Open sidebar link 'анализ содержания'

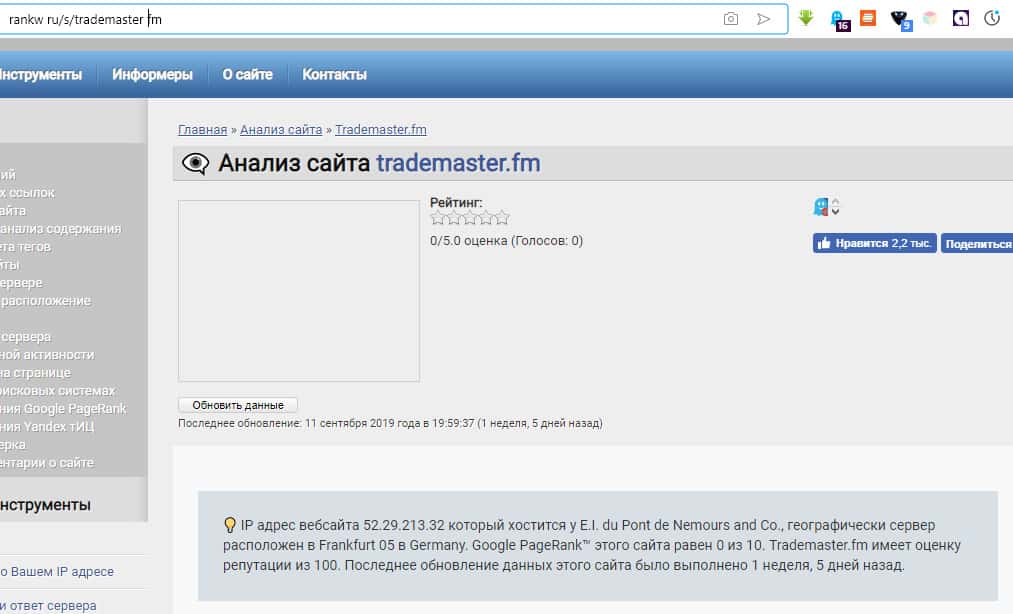tap(61, 229)
